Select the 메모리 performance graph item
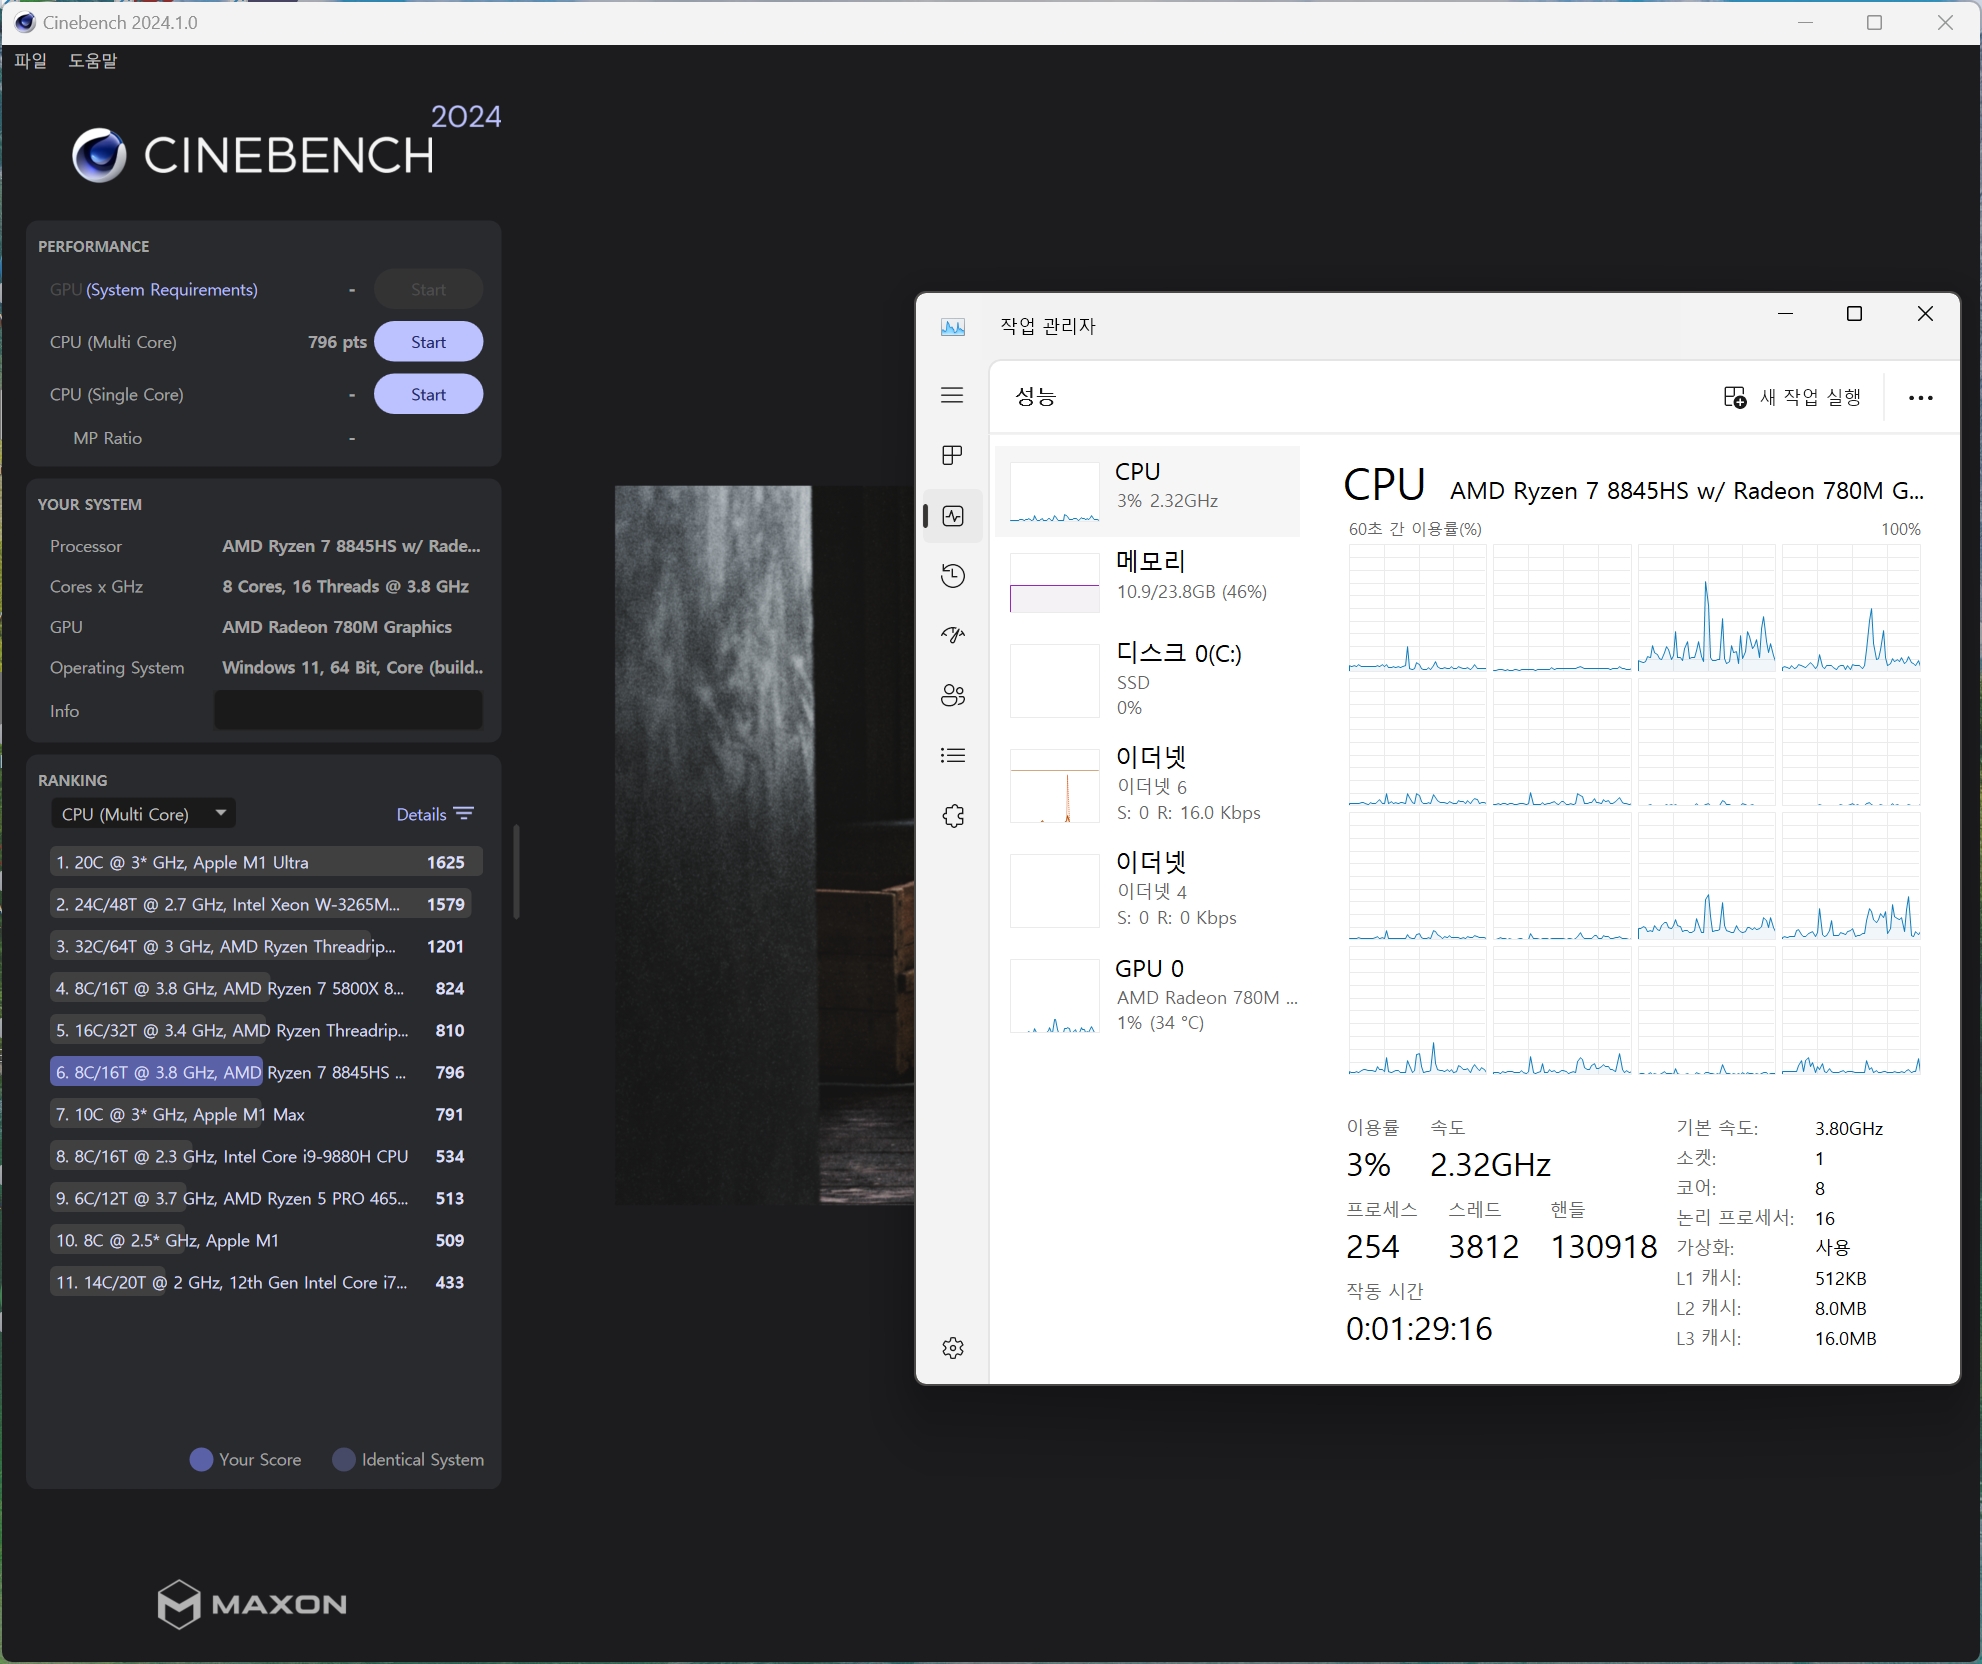Image resolution: width=1982 pixels, height=1664 pixels. pos(1148,578)
